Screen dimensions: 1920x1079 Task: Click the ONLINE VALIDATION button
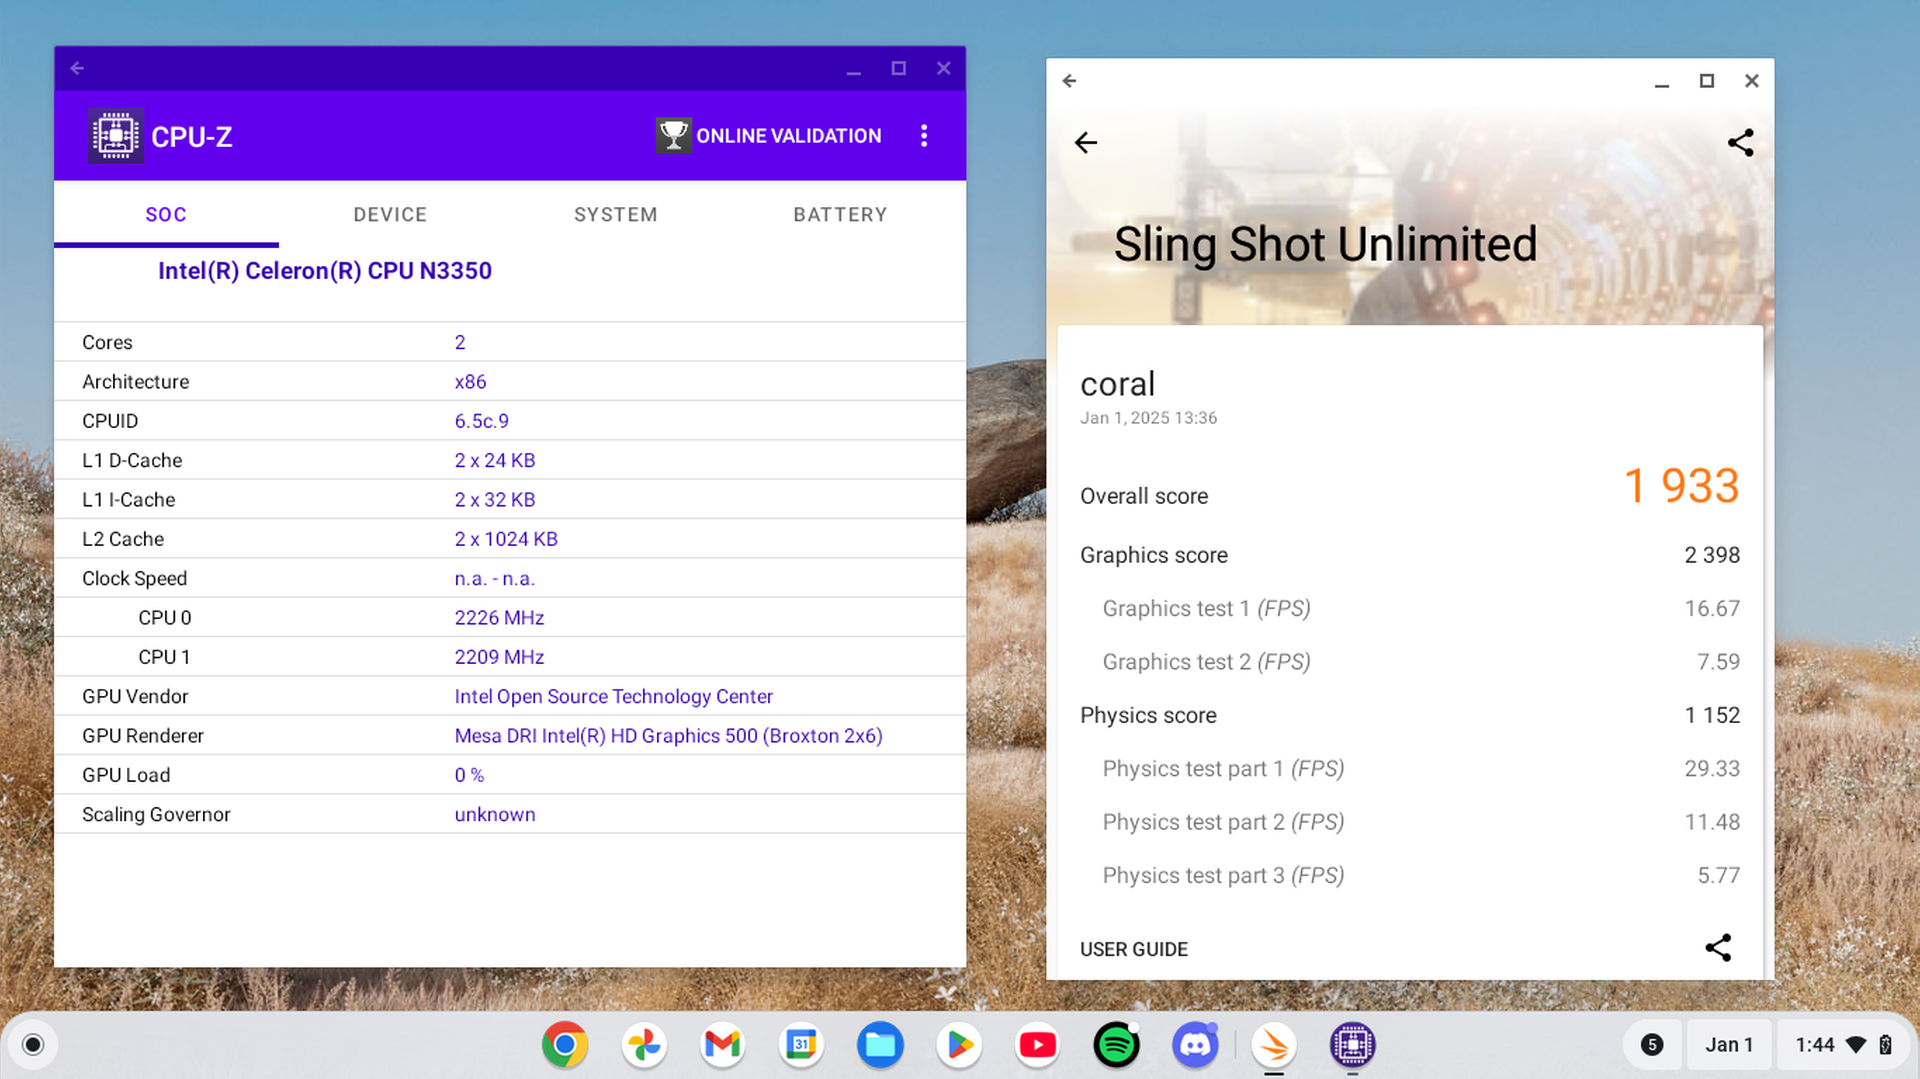point(769,135)
